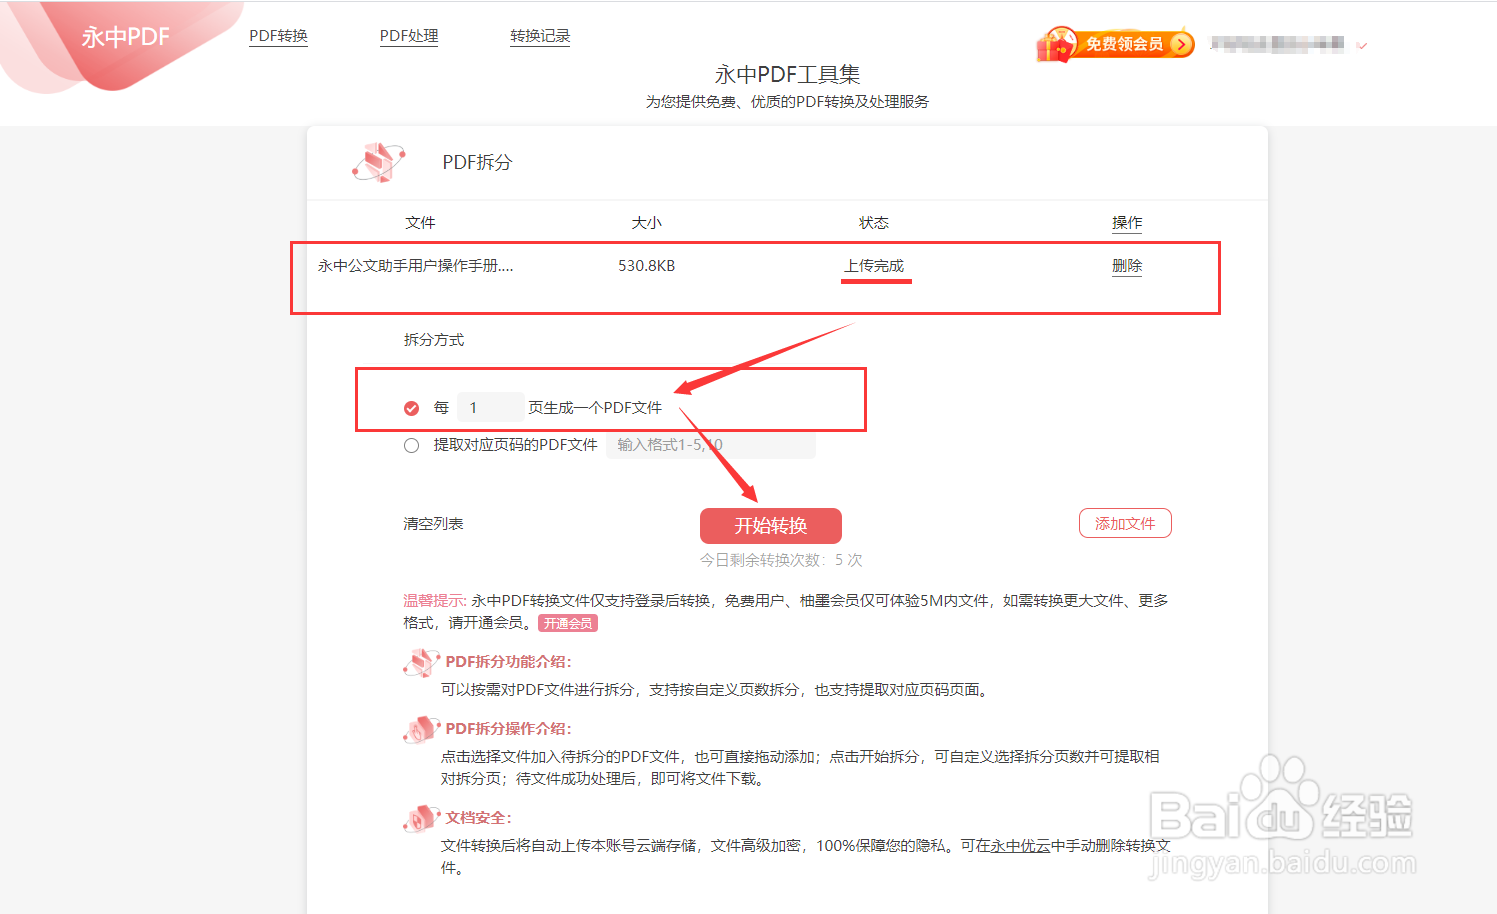1497x914 pixels.
Task: Click 清空列表 to clear list
Action: 433,524
